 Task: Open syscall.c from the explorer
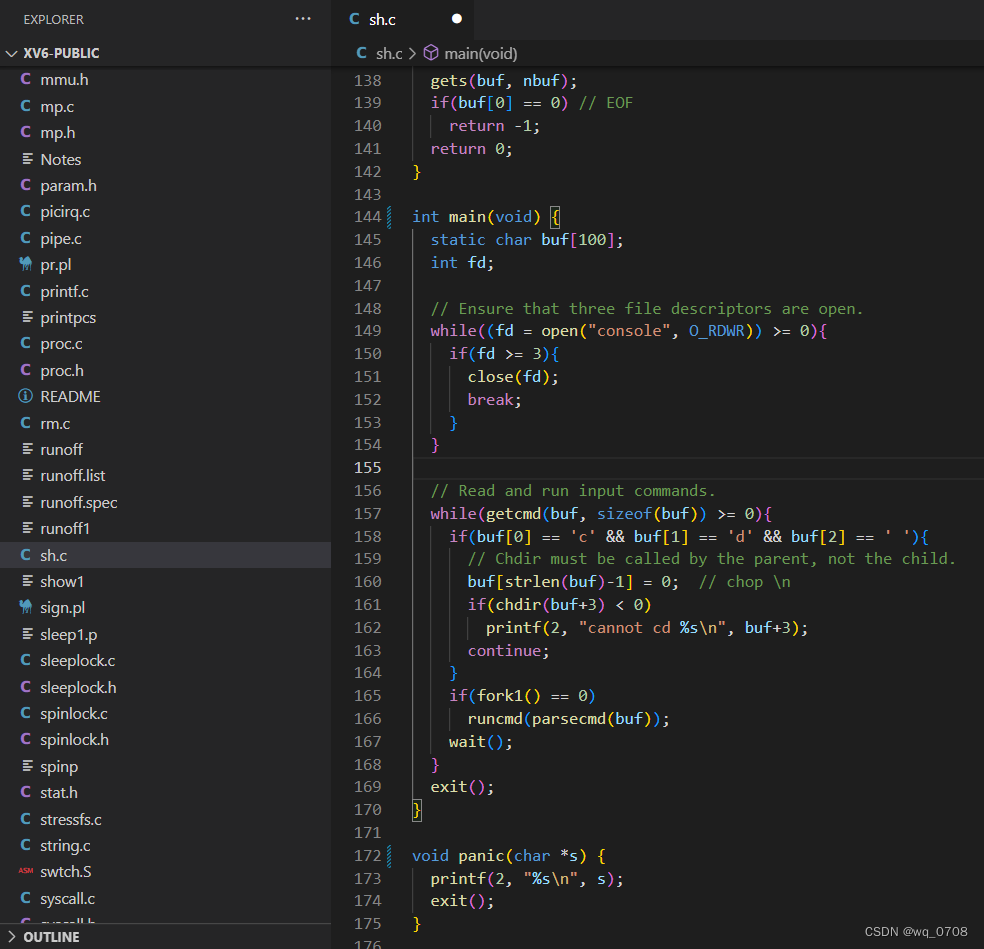coord(67,899)
